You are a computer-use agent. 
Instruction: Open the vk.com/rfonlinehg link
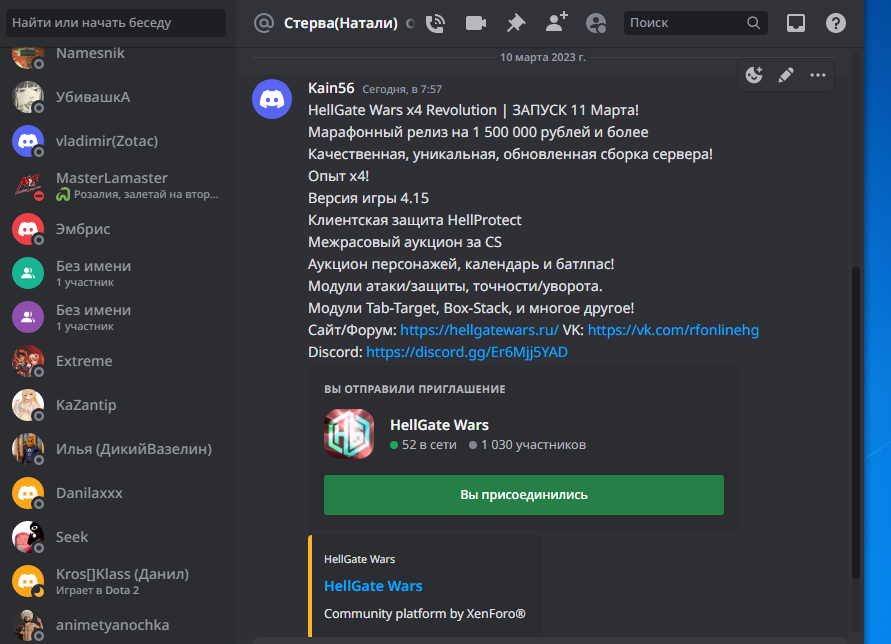tap(673, 330)
